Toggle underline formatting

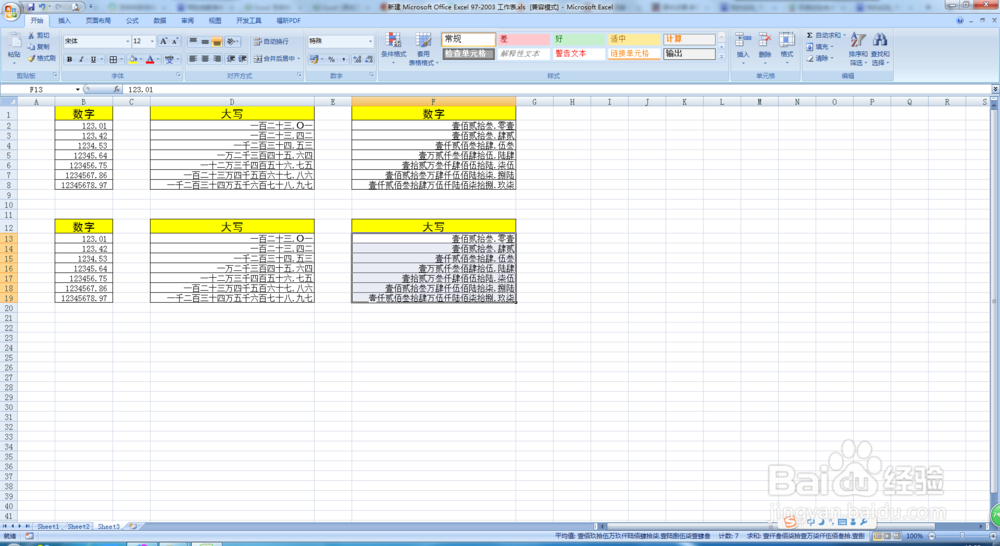(x=93, y=59)
